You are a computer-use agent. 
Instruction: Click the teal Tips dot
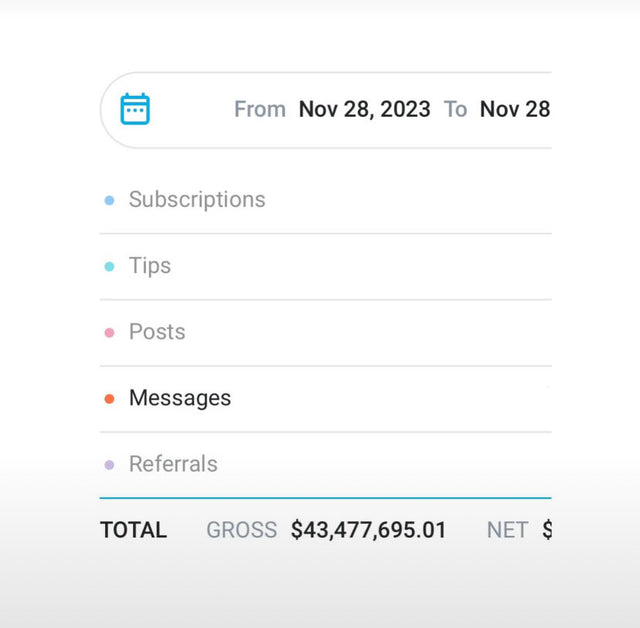coord(109,266)
